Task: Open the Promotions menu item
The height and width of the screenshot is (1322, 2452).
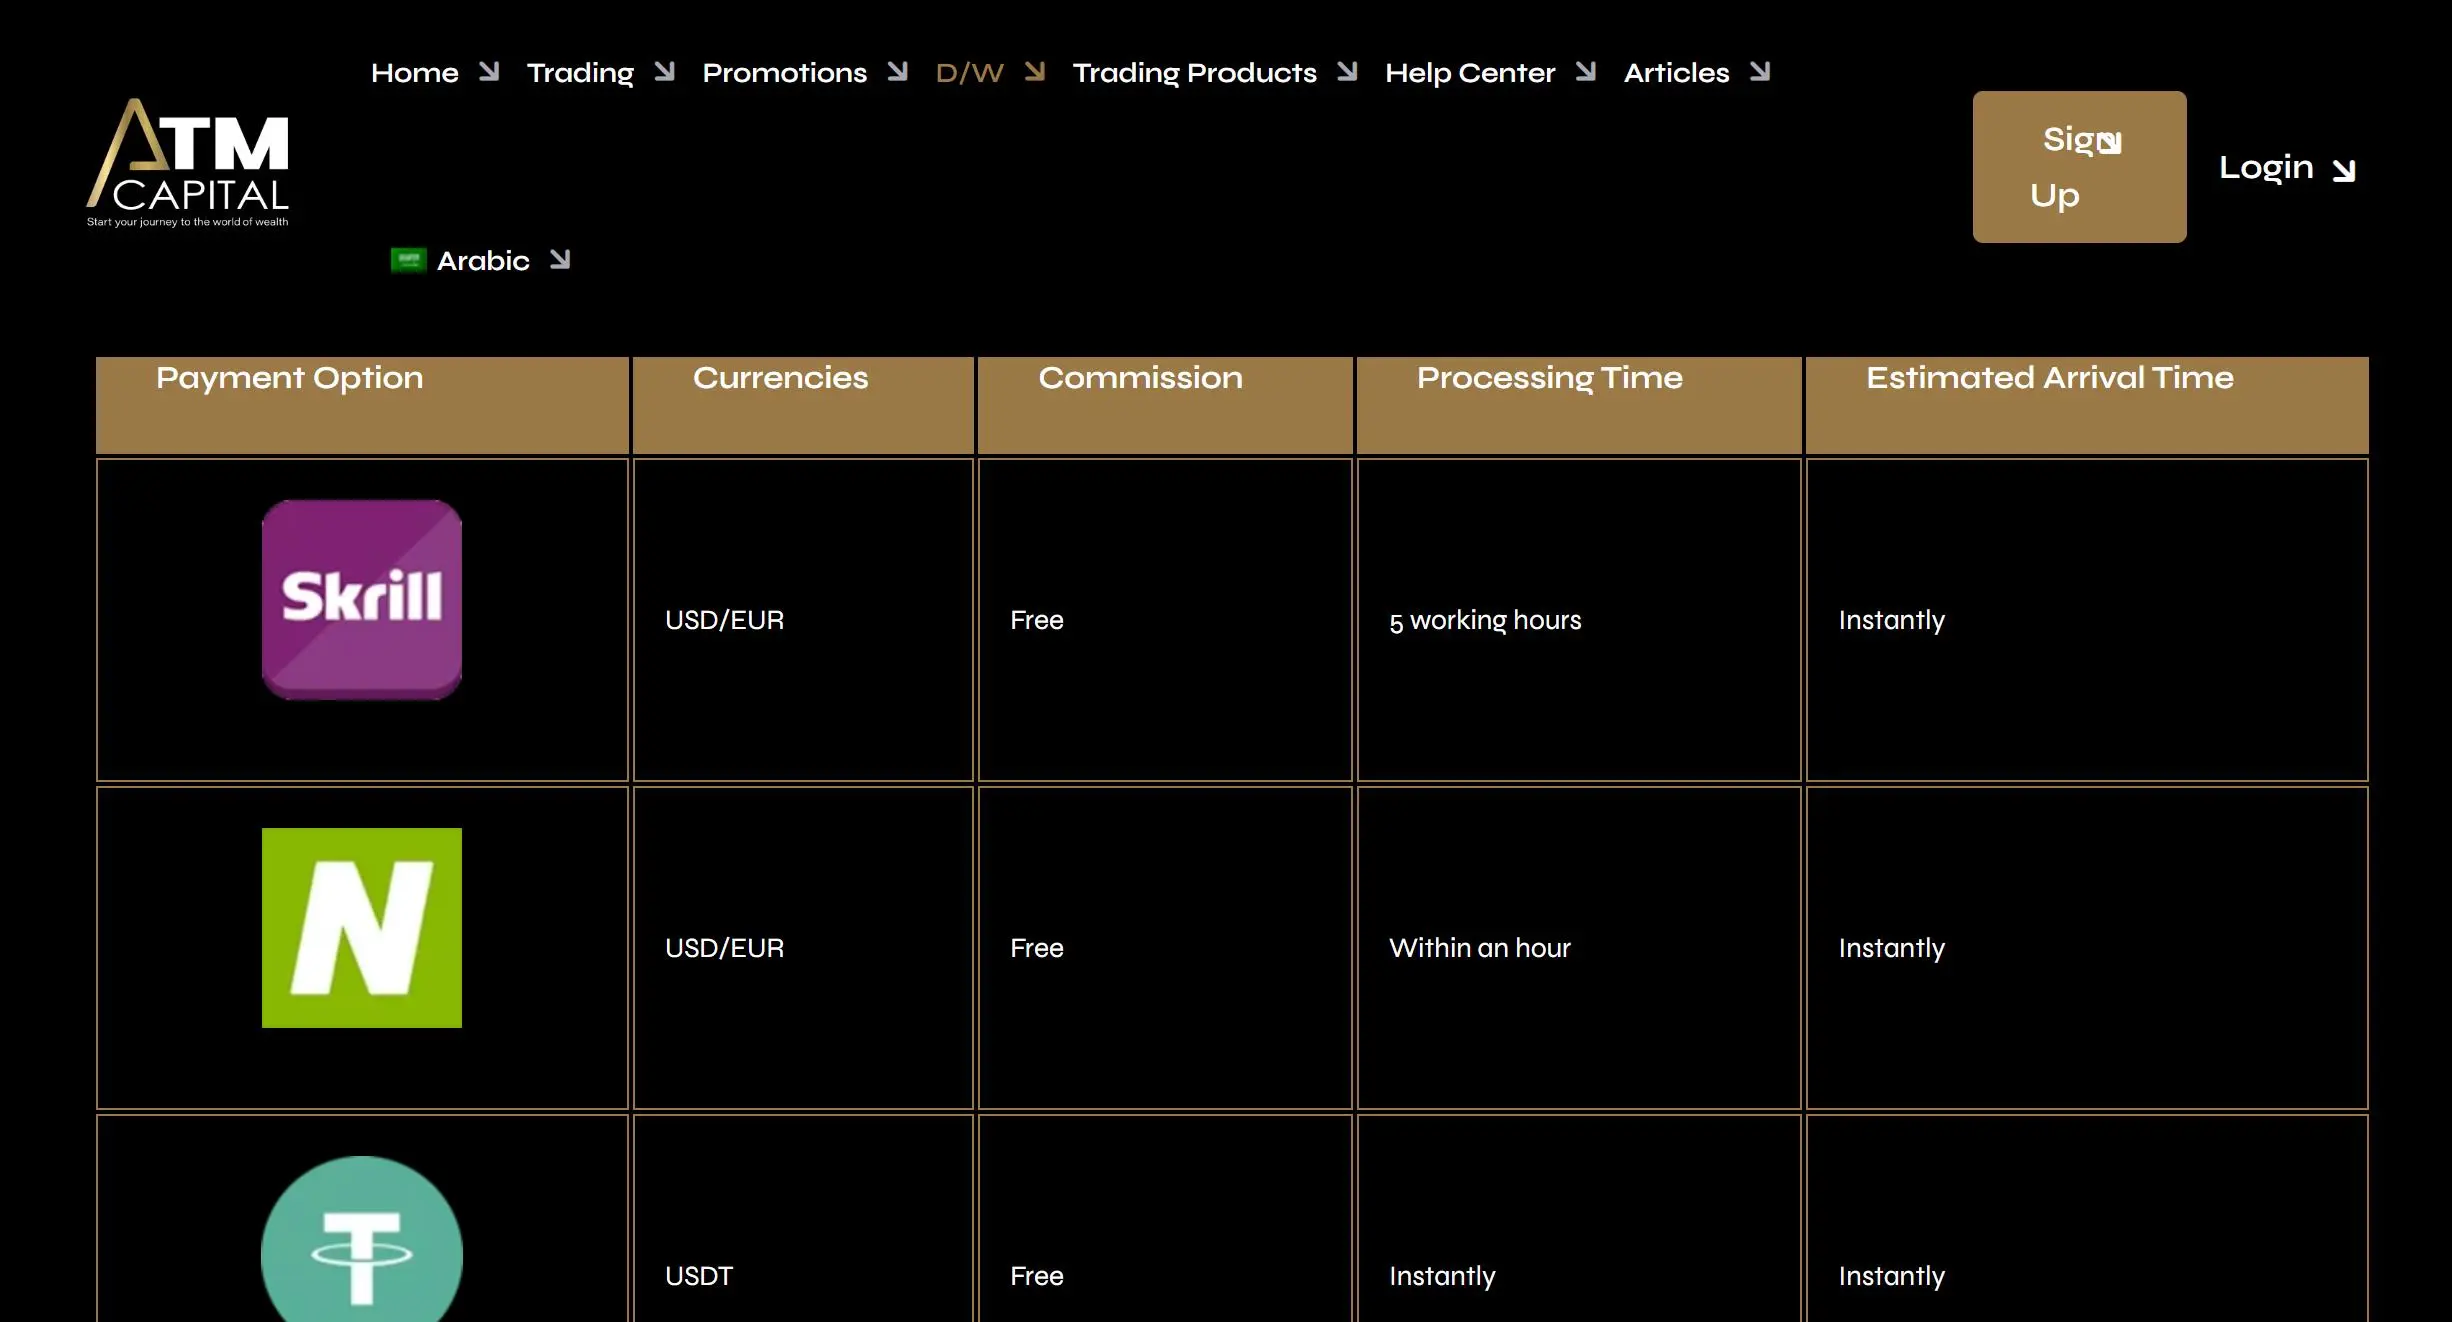Action: point(785,72)
